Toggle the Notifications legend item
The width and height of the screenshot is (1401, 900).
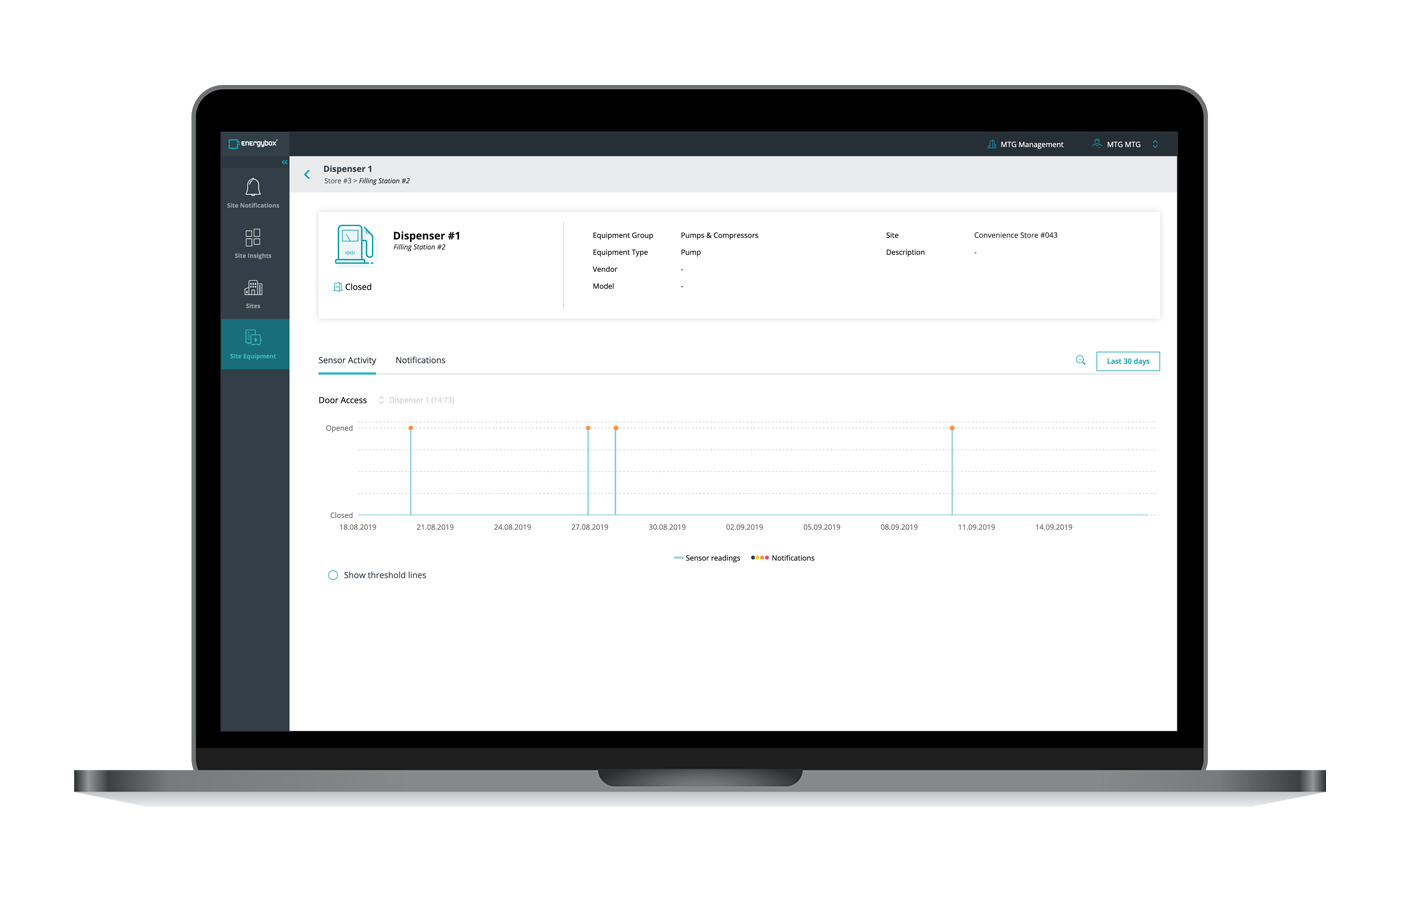786,558
